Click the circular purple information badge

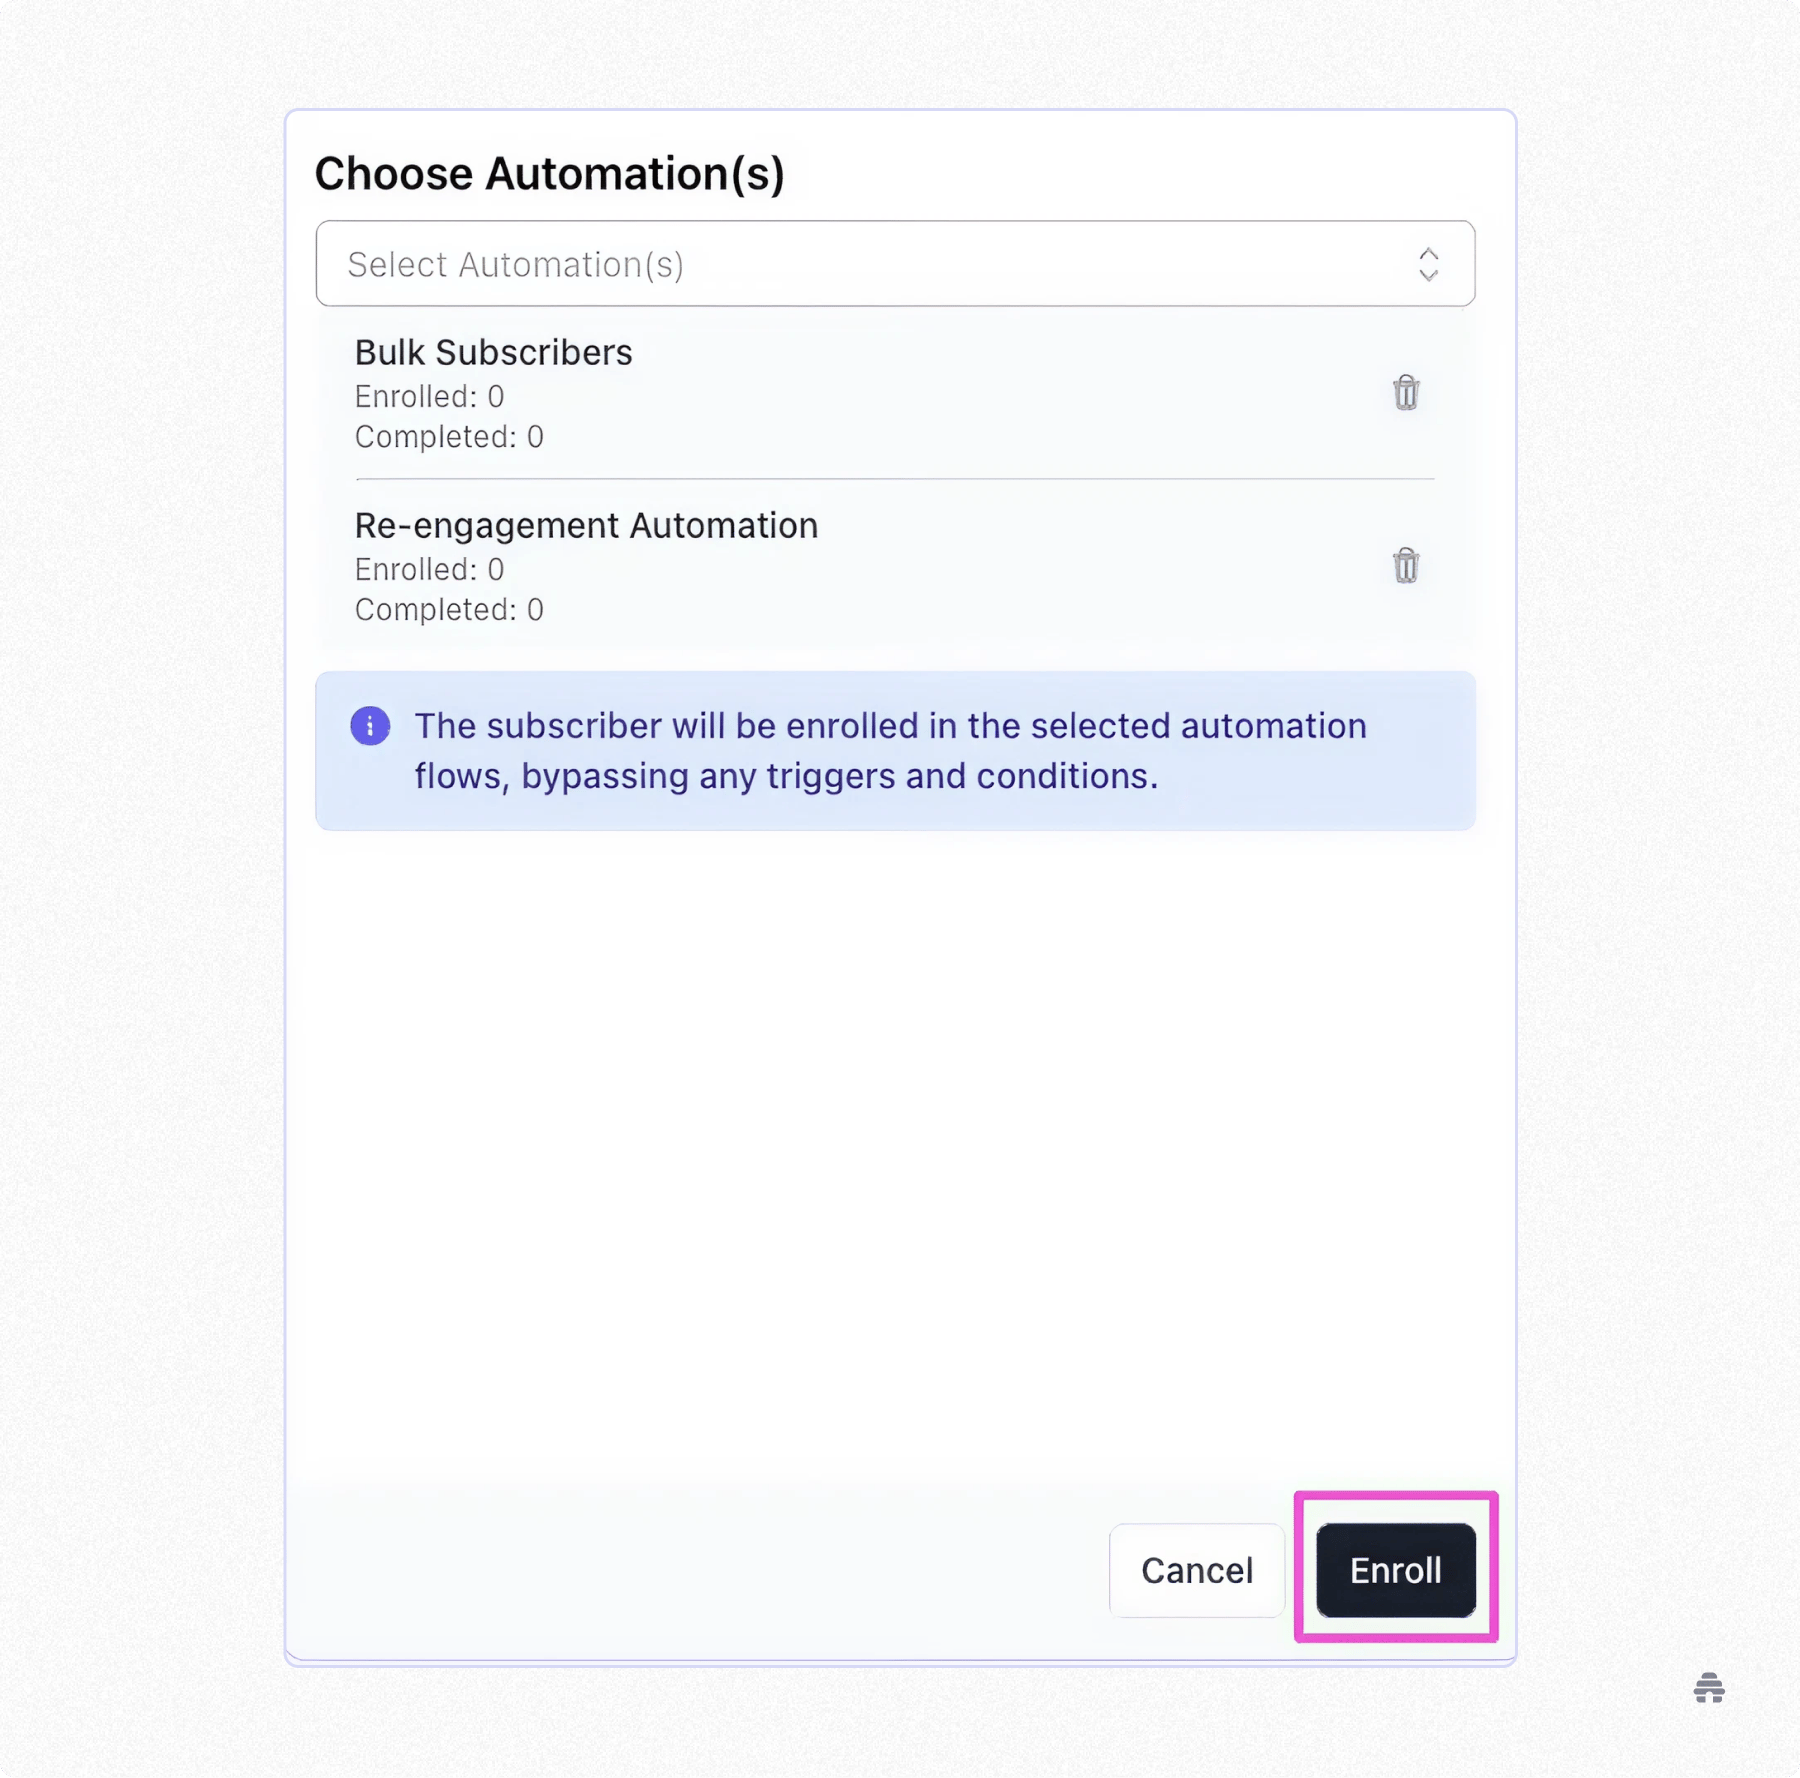click(370, 726)
